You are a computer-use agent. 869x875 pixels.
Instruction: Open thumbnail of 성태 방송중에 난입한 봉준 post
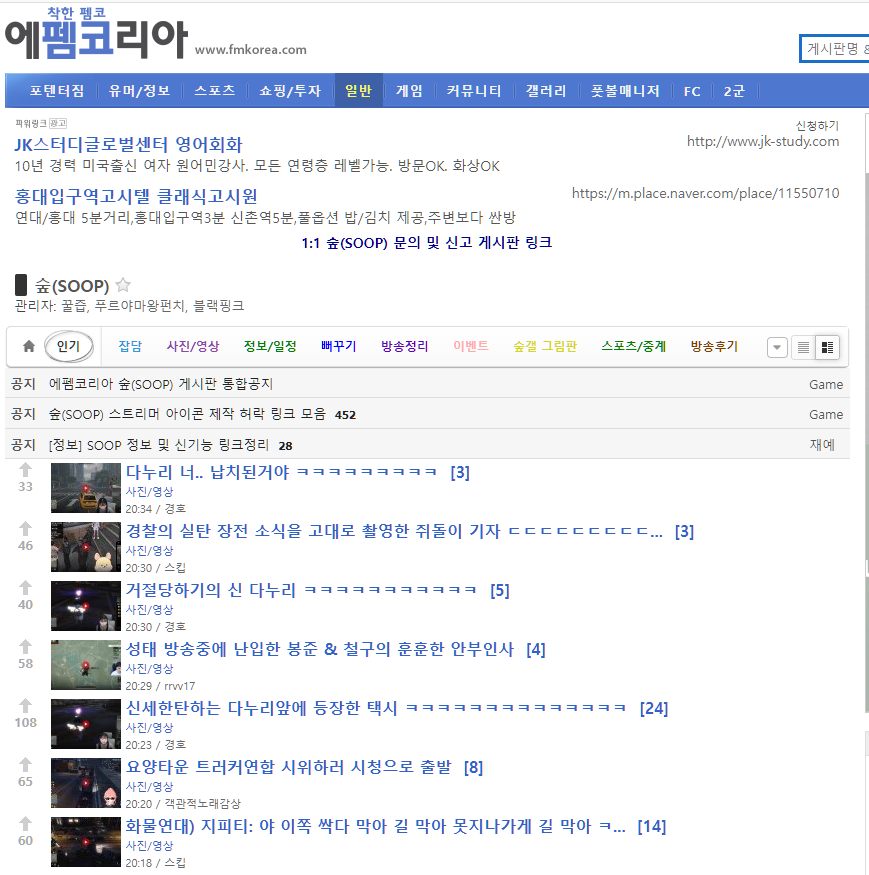[x=85, y=665]
